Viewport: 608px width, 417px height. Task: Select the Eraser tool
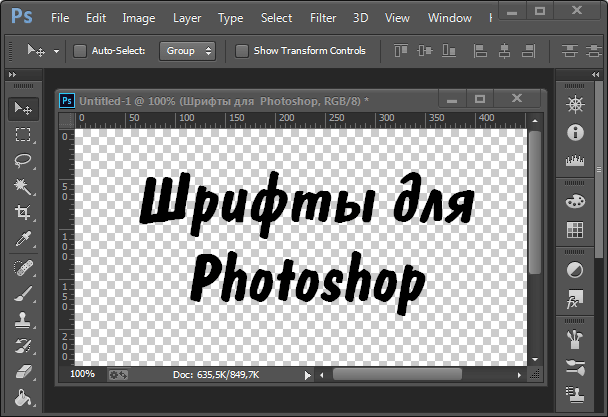coord(23,372)
